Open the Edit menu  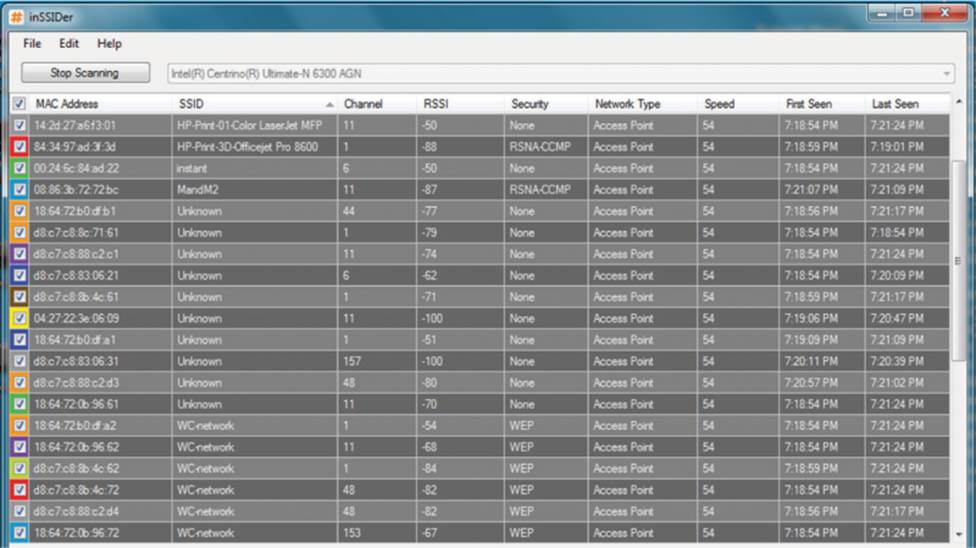tap(69, 44)
